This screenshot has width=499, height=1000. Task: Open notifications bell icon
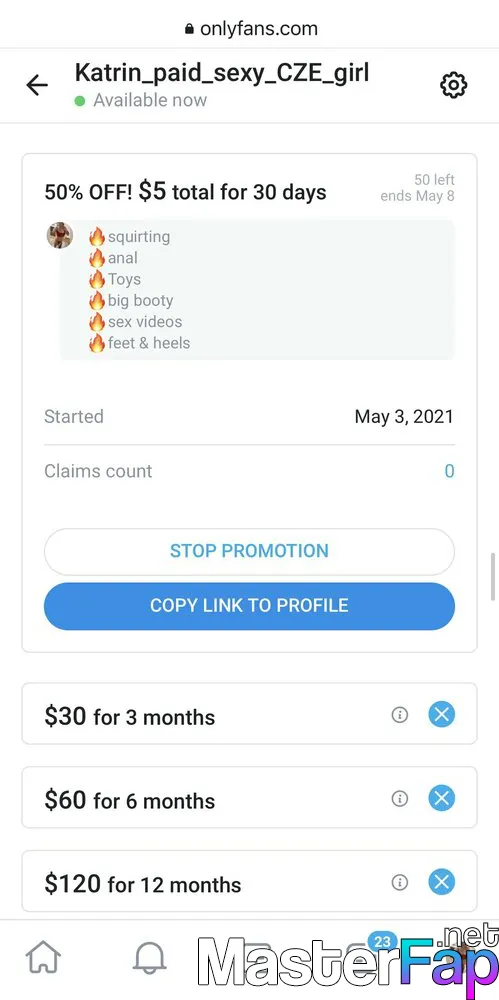pos(150,958)
